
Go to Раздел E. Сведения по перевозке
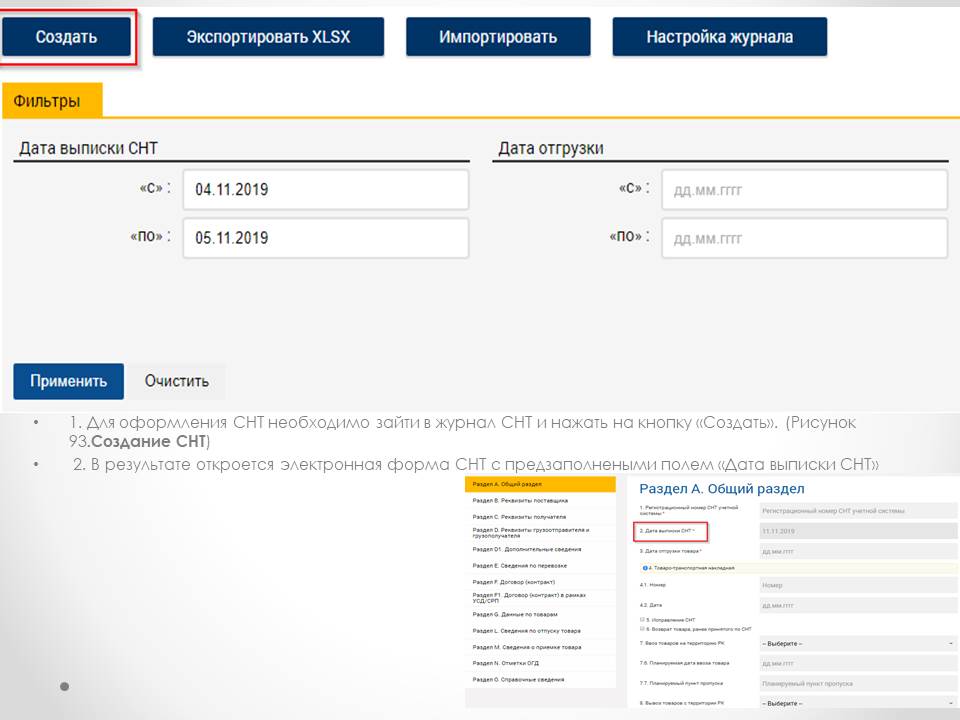(x=540, y=565)
